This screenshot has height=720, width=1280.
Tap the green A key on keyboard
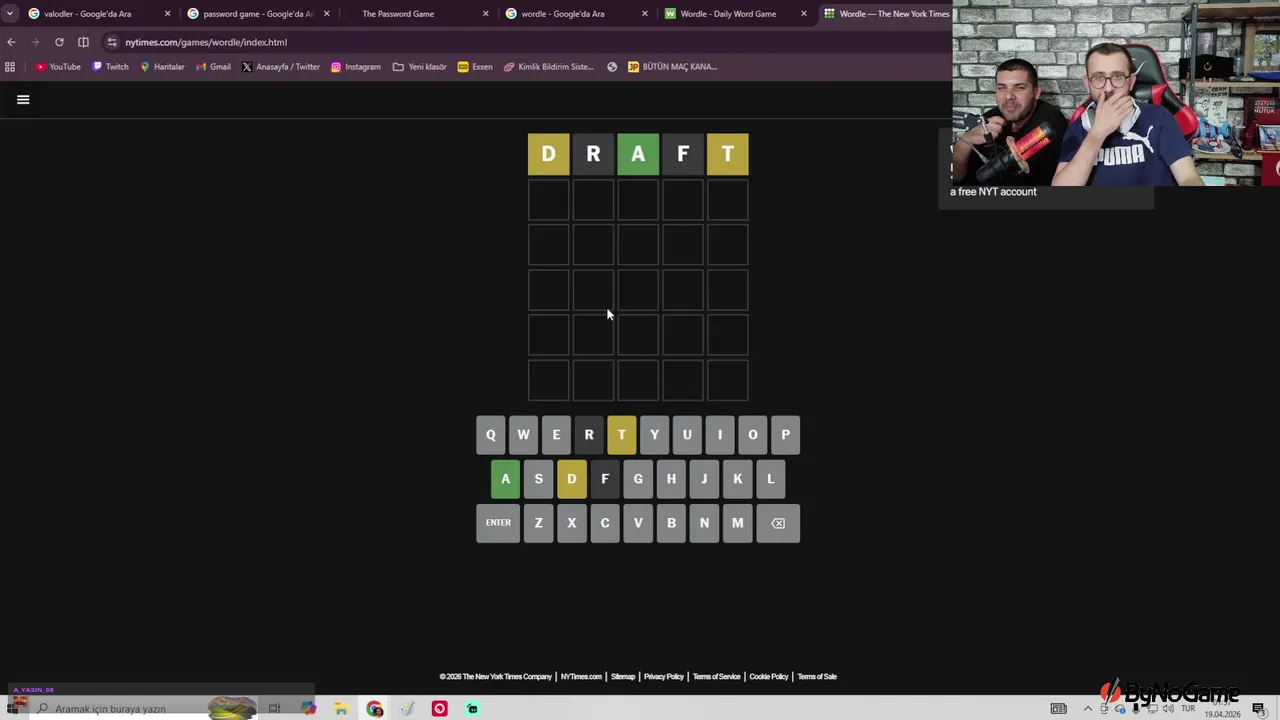(506, 479)
